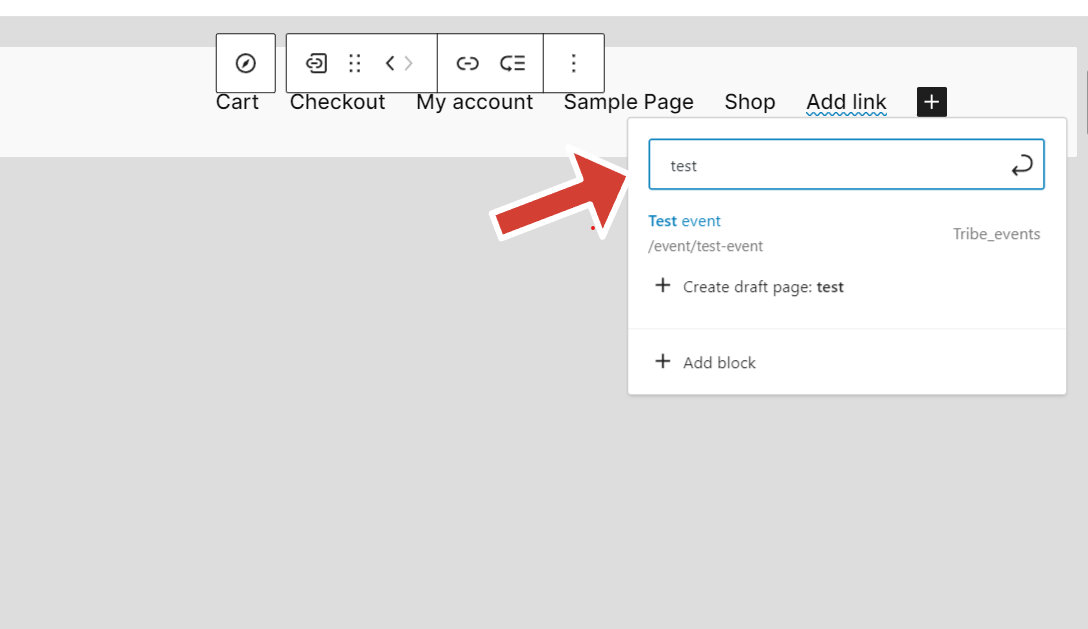Image resolution: width=1088 pixels, height=629 pixels.
Task: Select the Navigation block compass icon
Action: pyautogui.click(x=245, y=63)
